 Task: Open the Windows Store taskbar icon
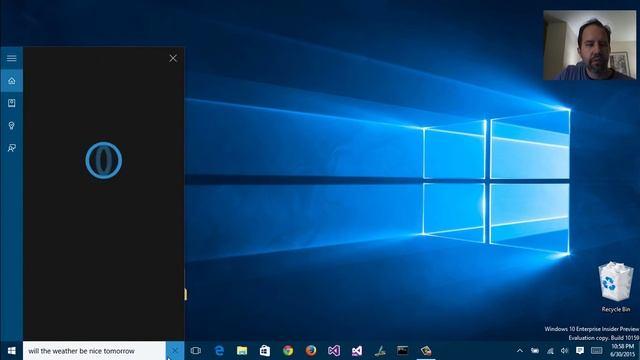[265, 351]
